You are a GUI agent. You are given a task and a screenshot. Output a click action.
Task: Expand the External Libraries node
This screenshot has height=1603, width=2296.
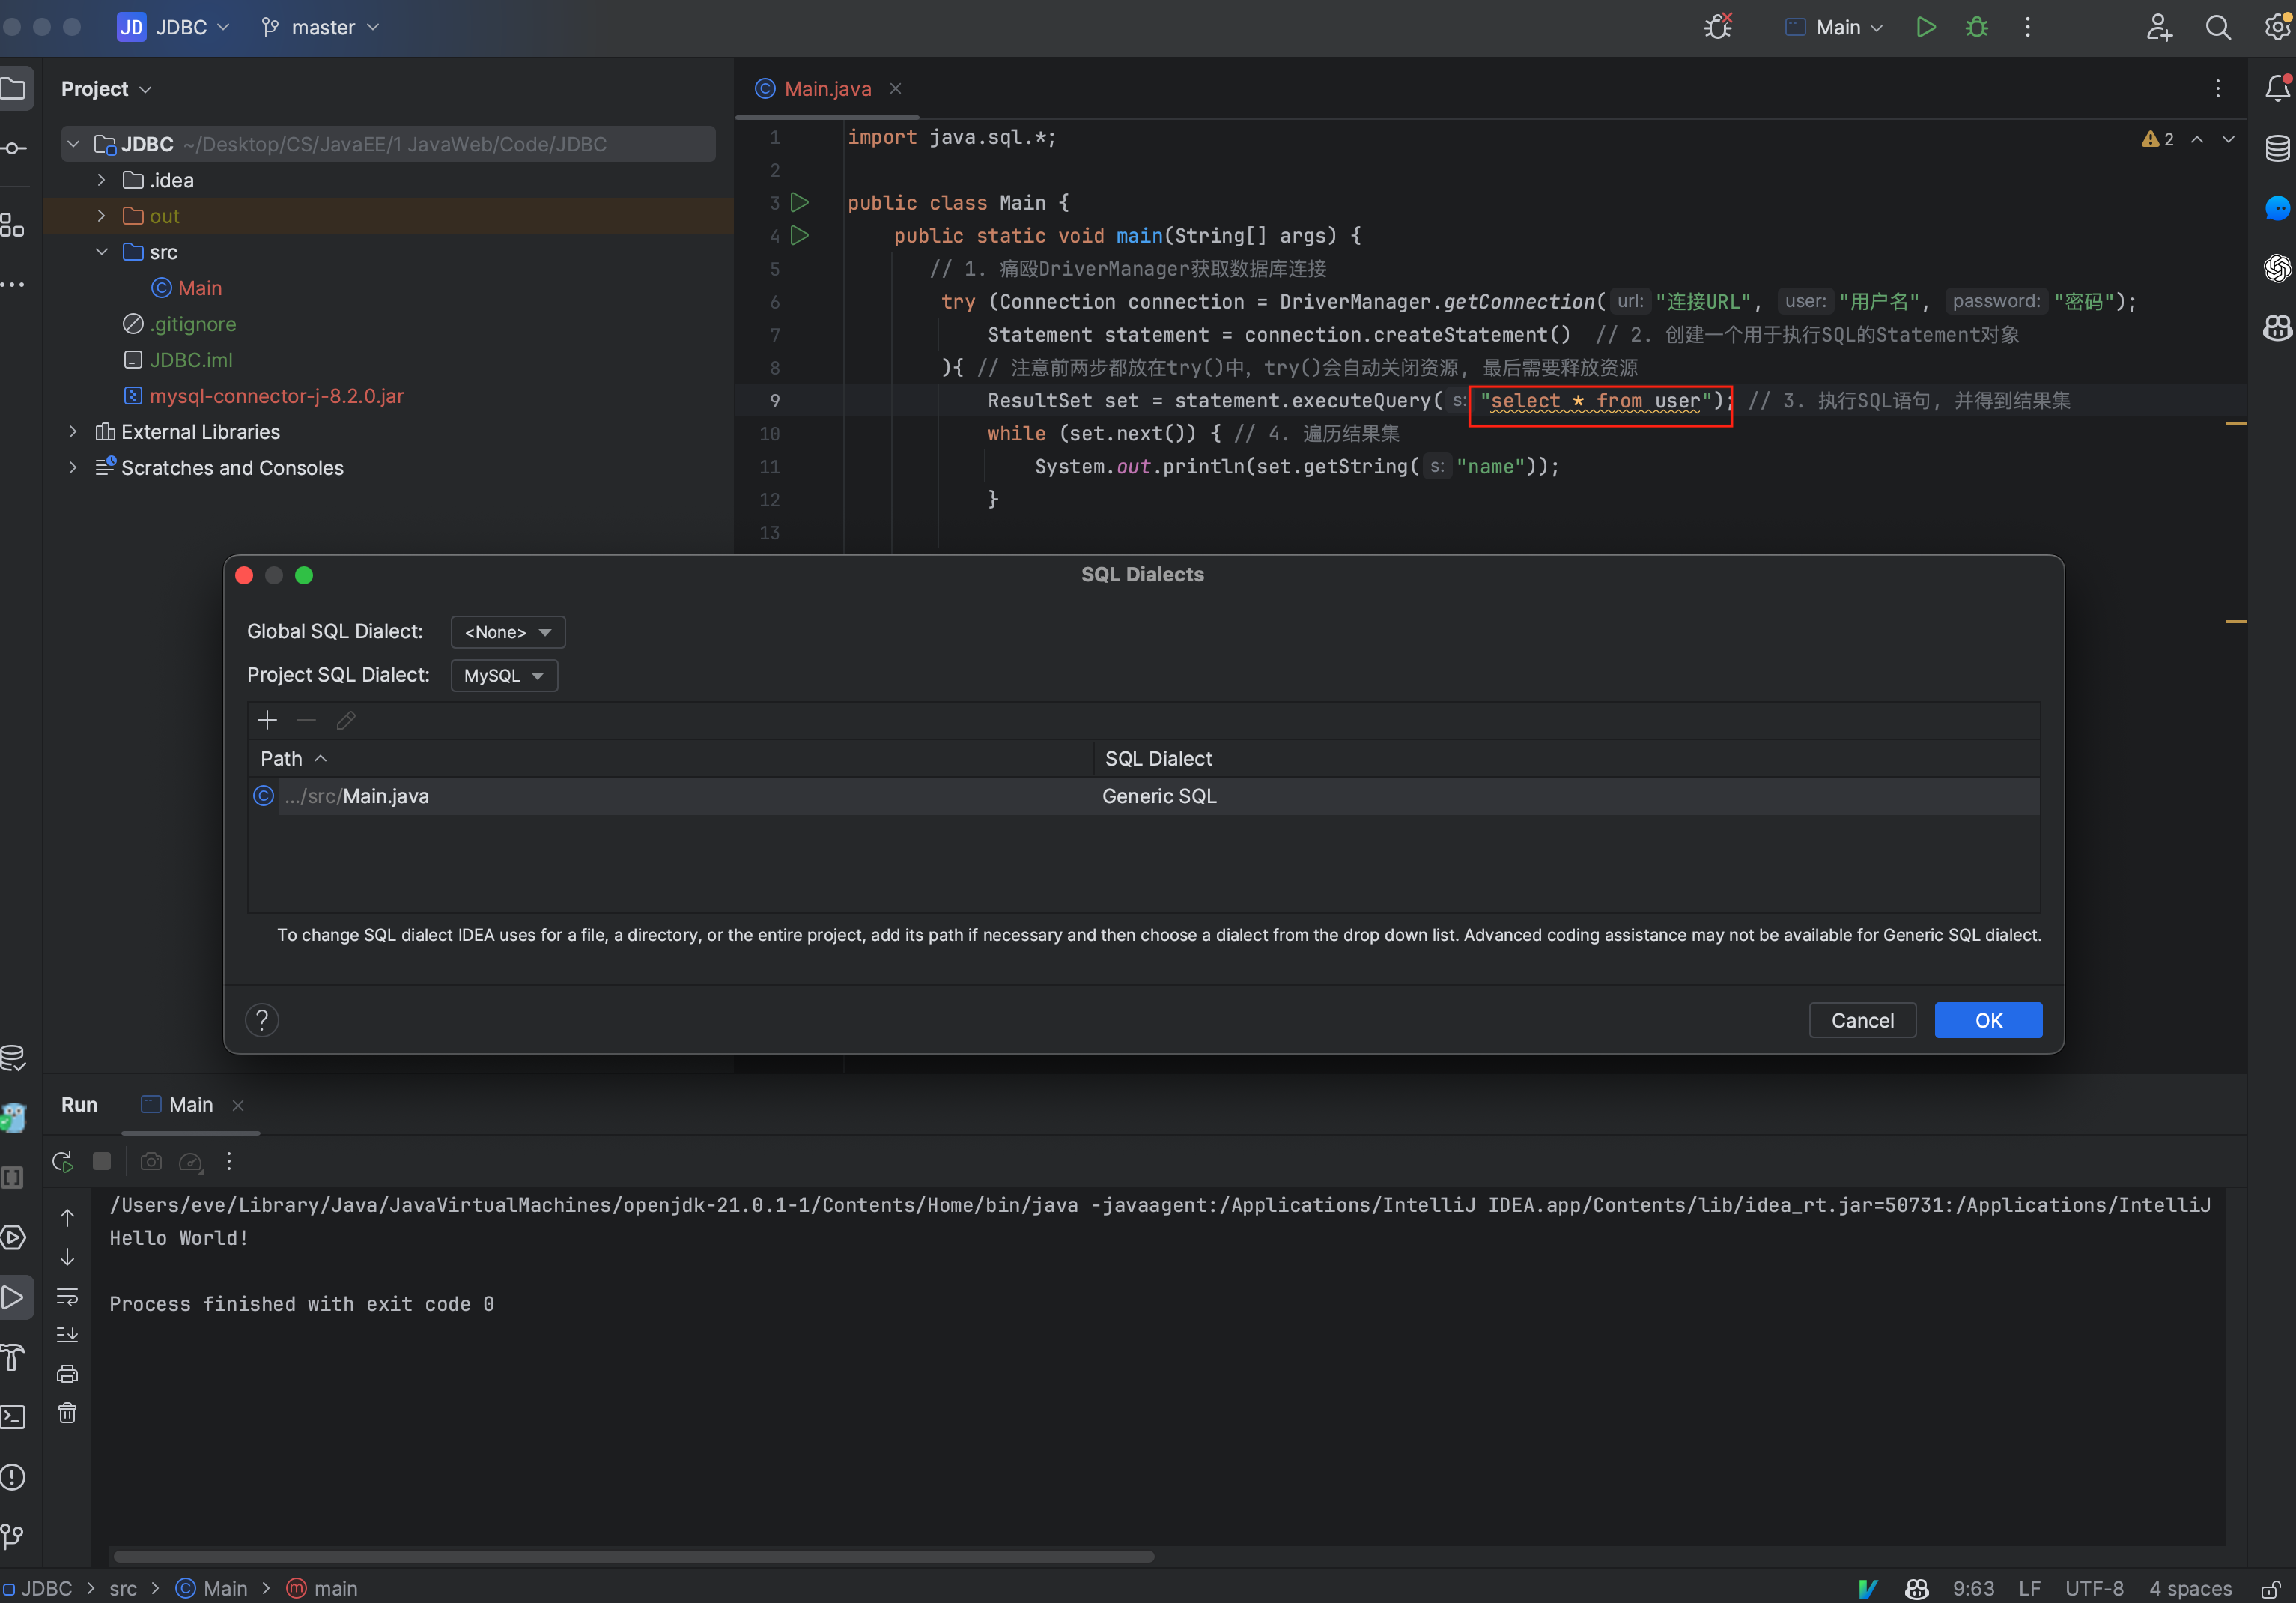pyautogui.click(x=72, y=432)
